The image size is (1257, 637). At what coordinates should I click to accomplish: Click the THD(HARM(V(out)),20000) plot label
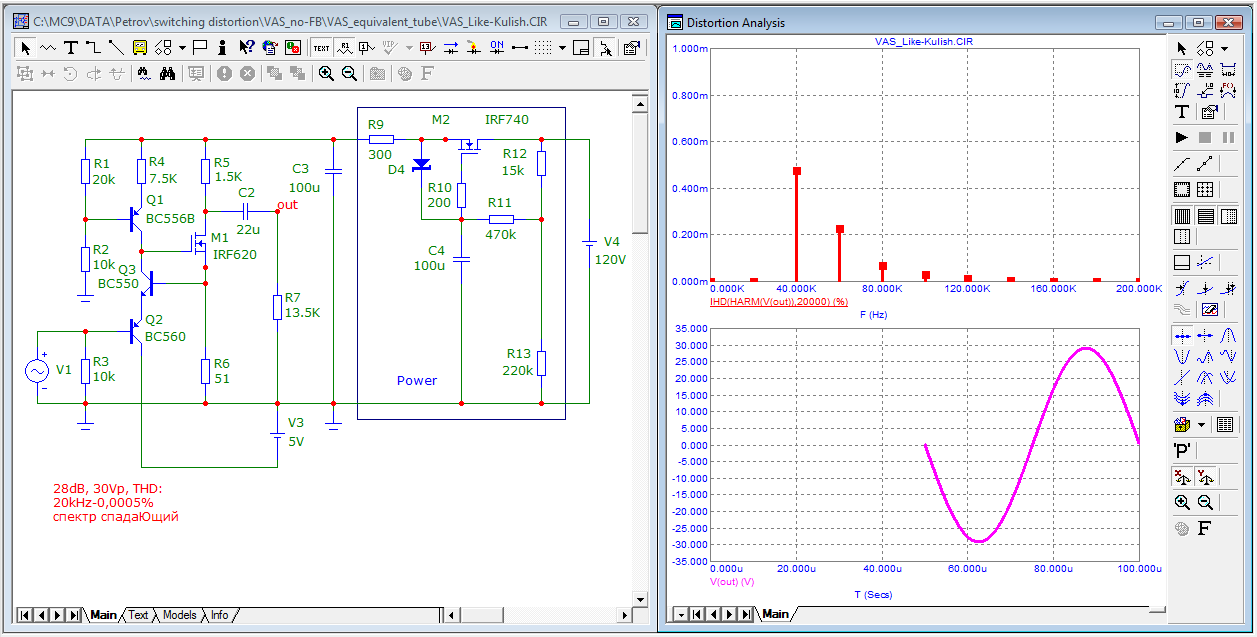(x=779, y=301)
